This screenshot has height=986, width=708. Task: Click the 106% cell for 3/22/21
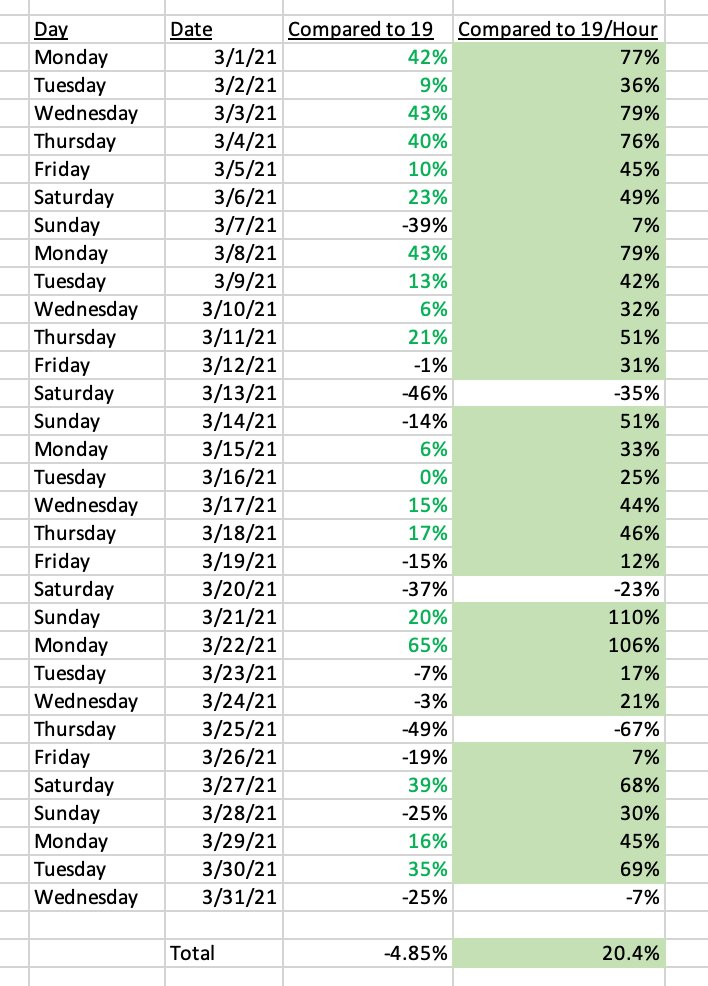pos(558,645)
